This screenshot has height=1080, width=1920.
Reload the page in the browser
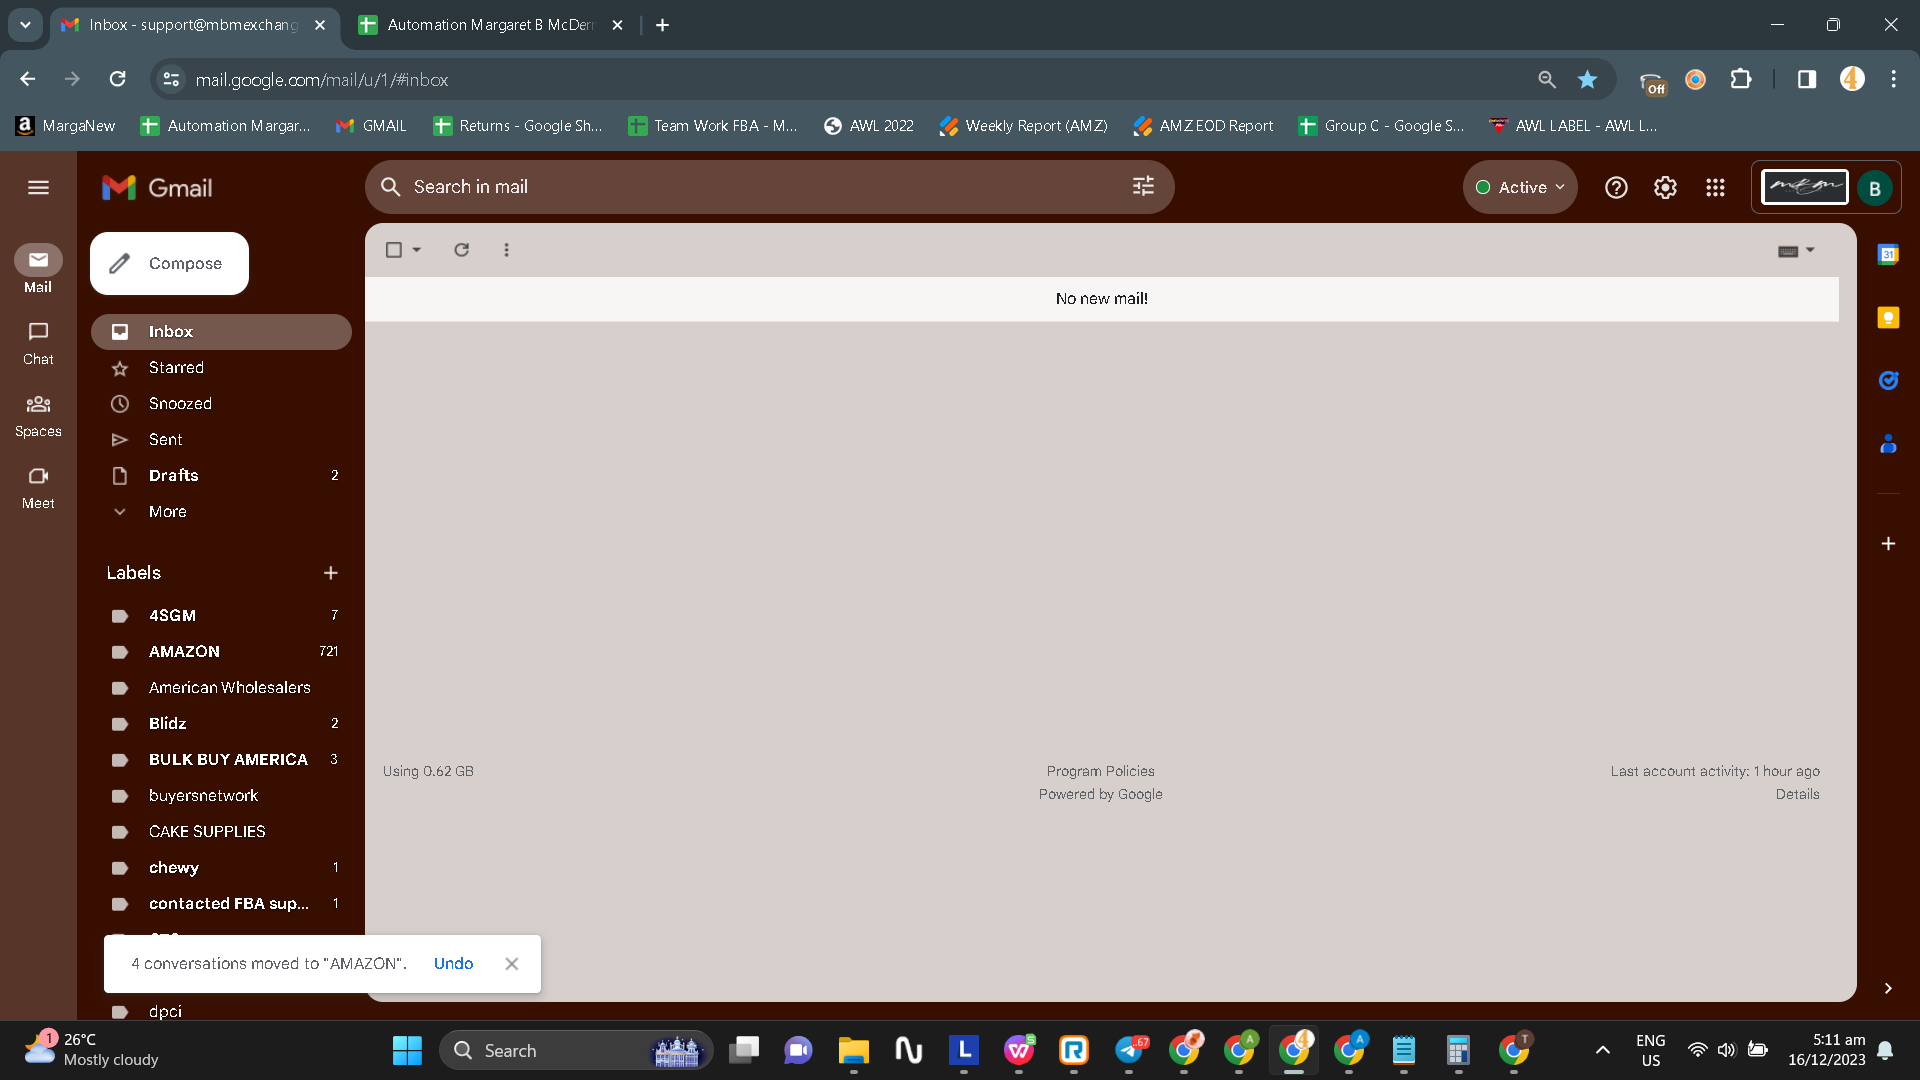tap(117, 79)
